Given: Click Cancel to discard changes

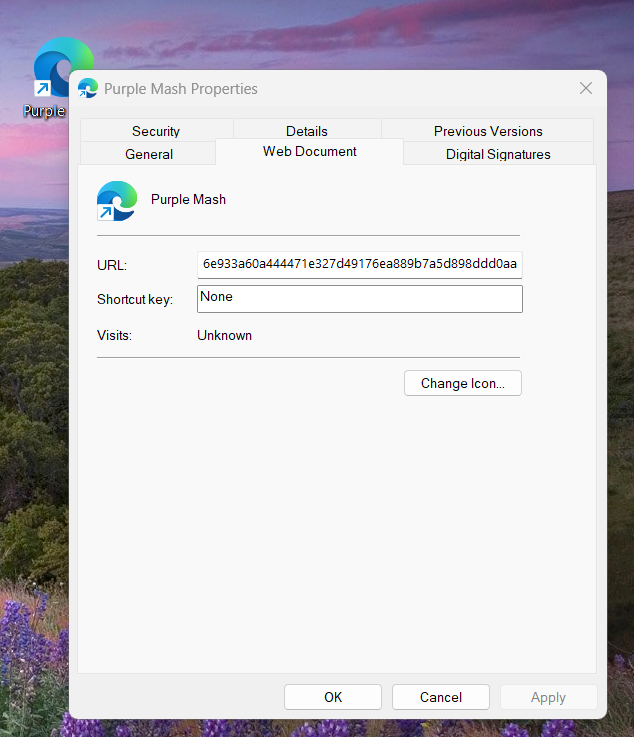Looking at the screenshot, I should pyautogui.click(x=441, y=697).
